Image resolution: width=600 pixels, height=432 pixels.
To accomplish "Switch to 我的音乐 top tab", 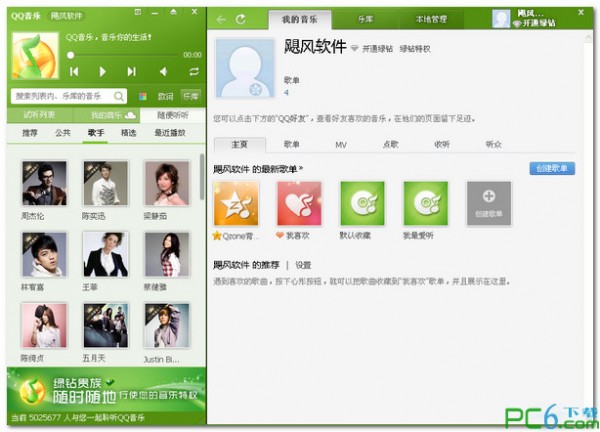I will 300,20.
